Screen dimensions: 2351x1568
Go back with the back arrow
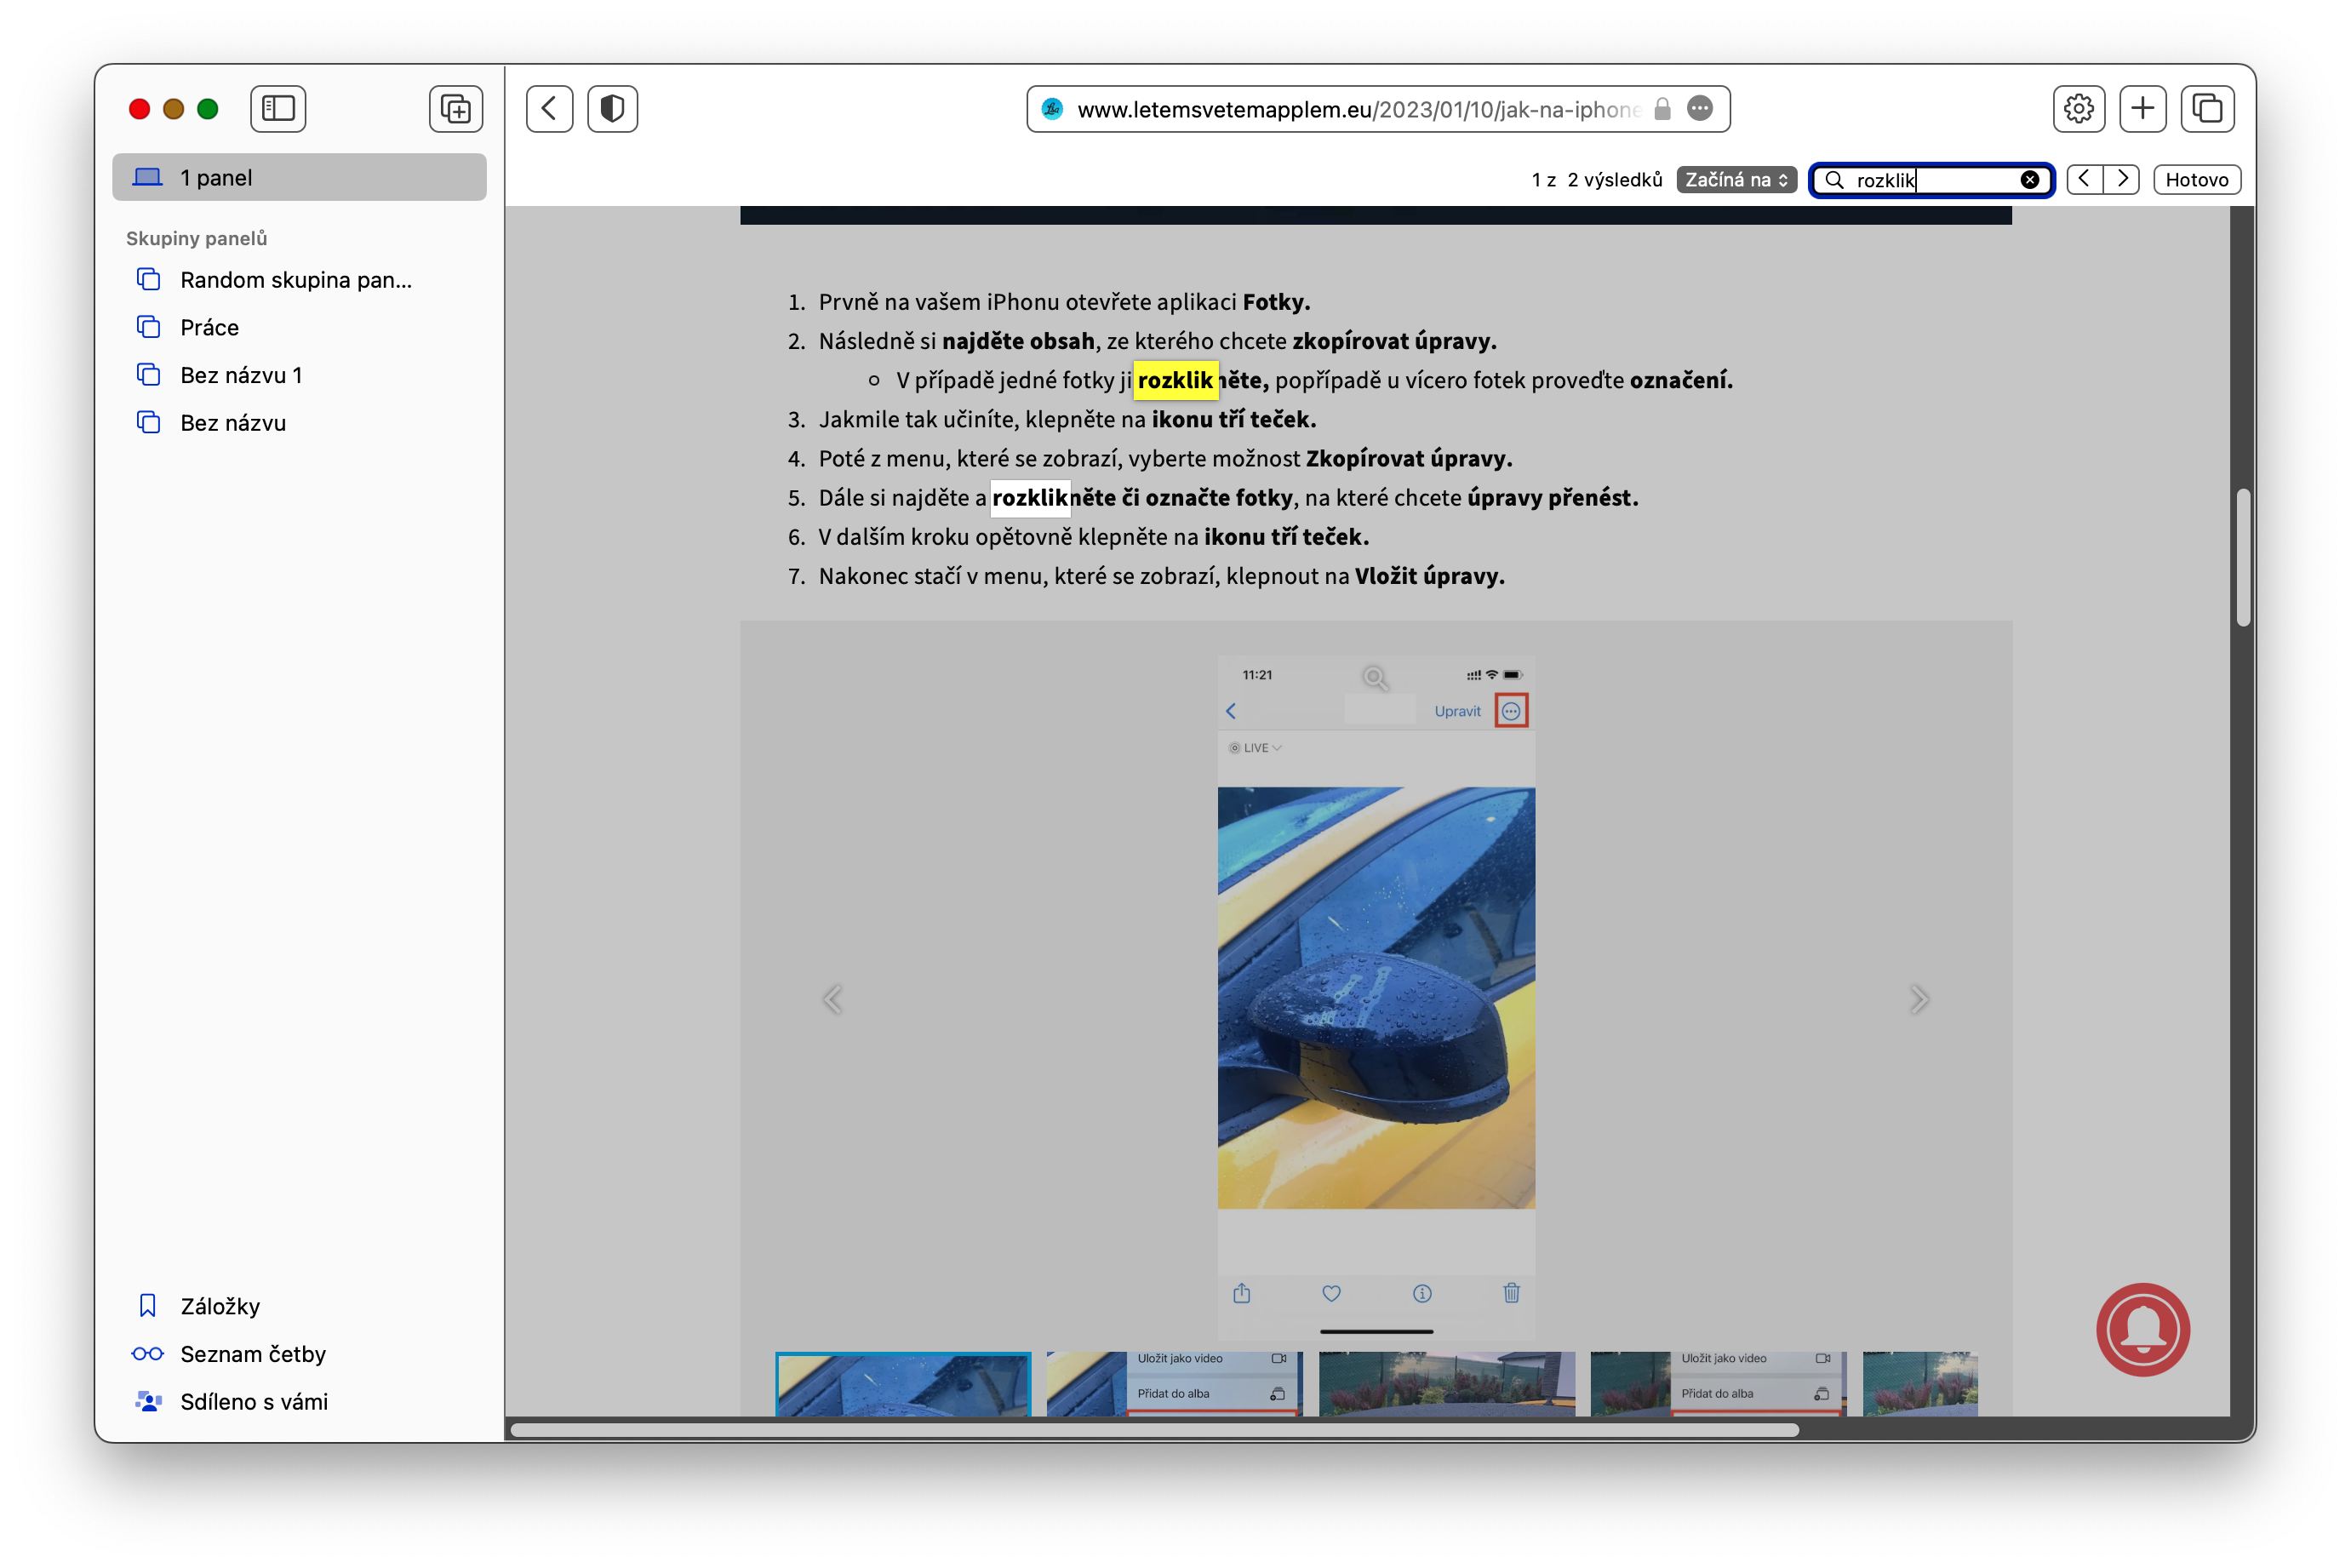549,108
